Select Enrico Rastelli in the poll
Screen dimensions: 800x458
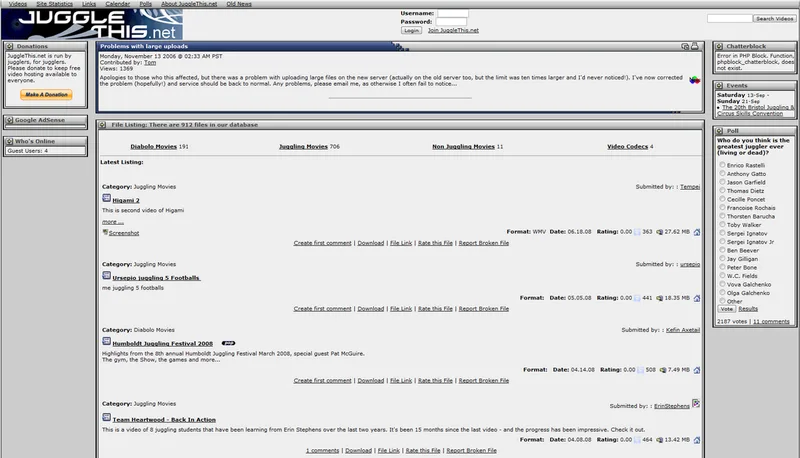click(722, 165)
